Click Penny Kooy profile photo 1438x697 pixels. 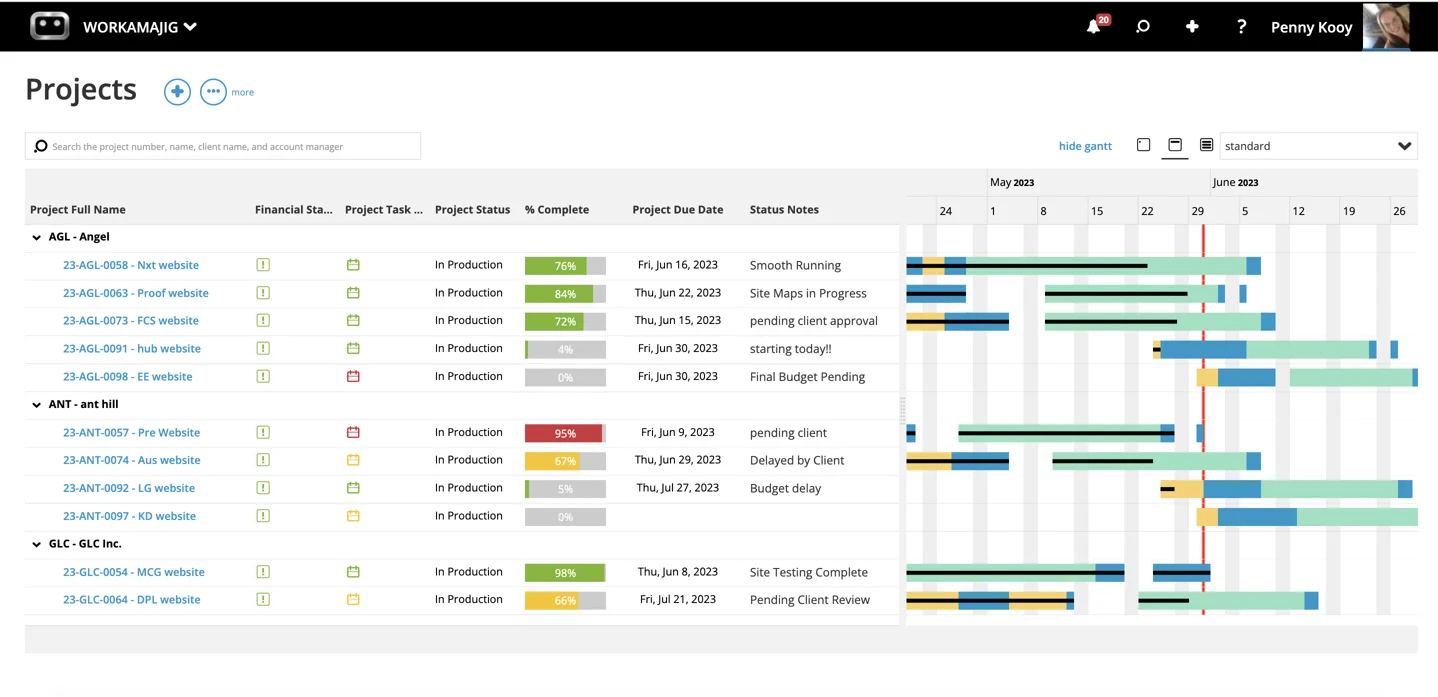(1388, 26)
